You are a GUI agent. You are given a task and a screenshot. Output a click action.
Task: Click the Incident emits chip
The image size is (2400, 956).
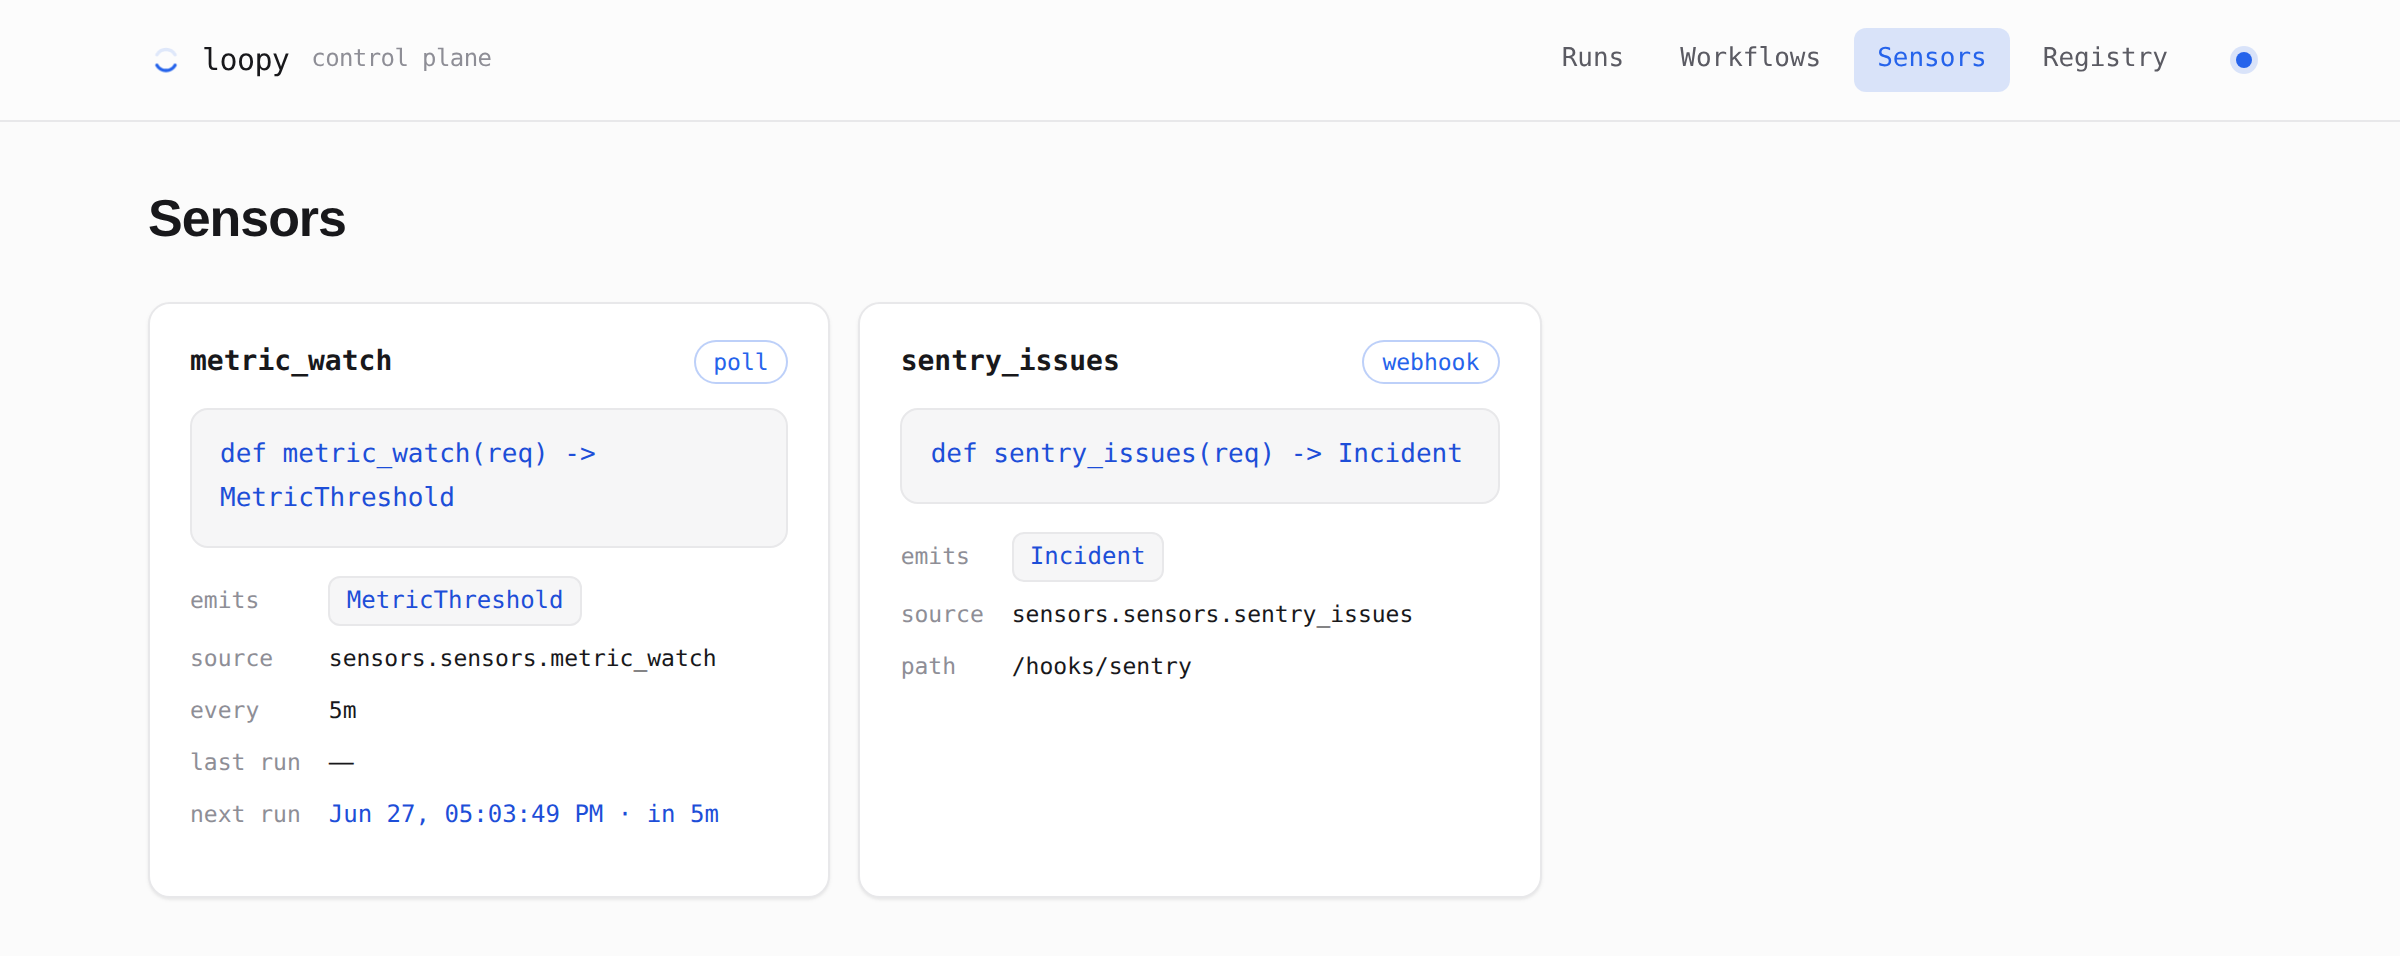pos(1087,556)
